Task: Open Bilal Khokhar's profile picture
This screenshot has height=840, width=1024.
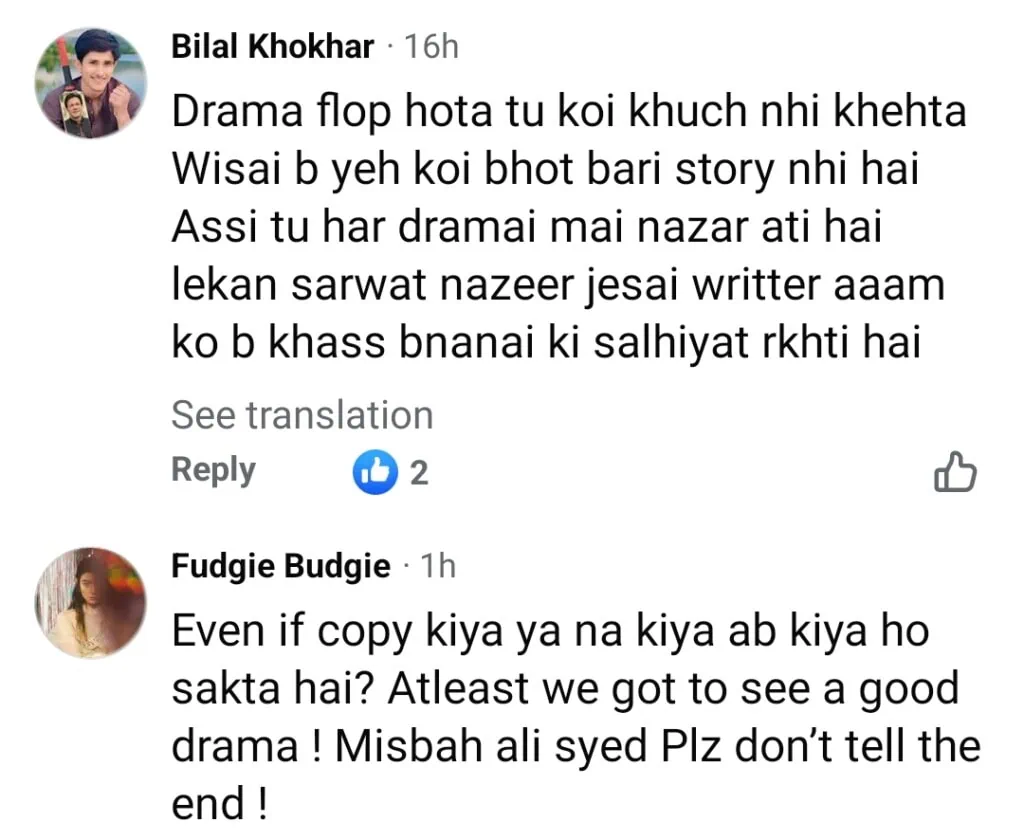Action: point(91,83)
